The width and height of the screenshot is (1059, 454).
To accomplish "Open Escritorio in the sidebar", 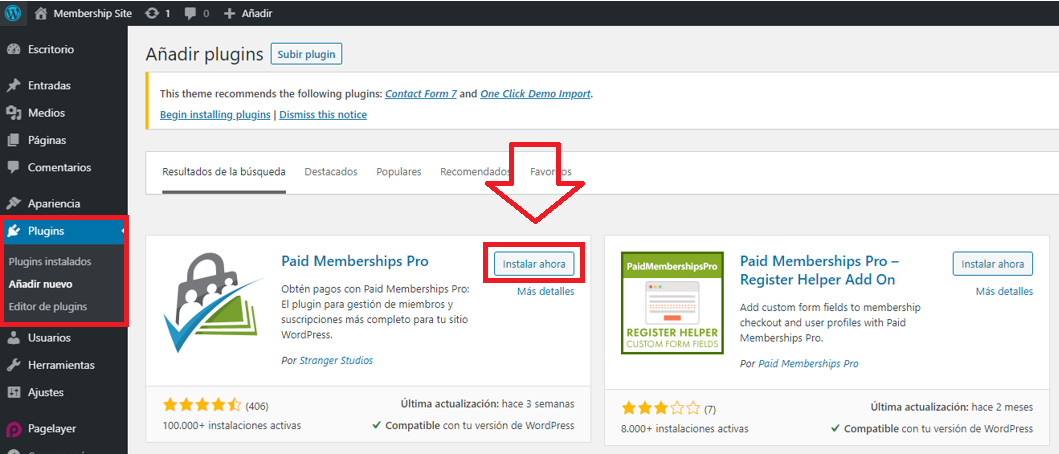I will tap(50, 49).
